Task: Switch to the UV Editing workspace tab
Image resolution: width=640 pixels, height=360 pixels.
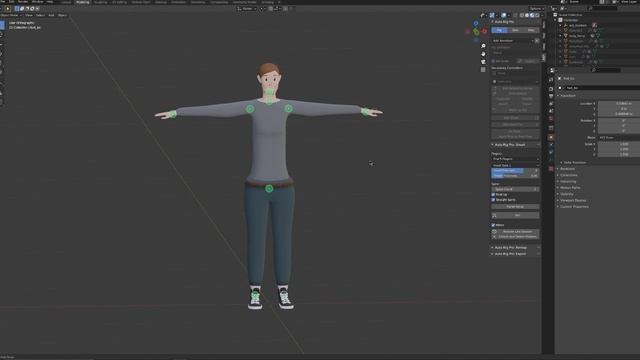Action: (120, 2)
